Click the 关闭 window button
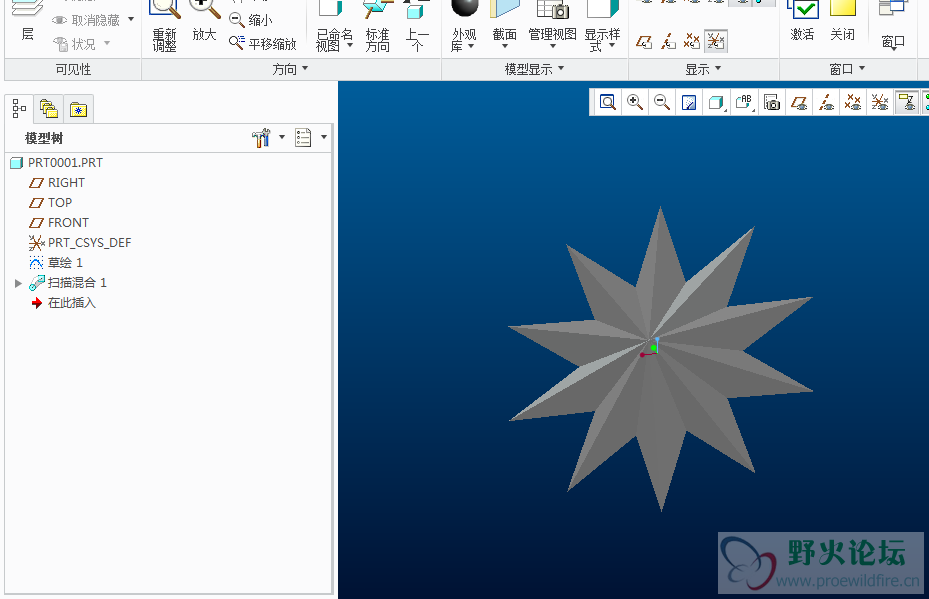 (x=843, y=22)
